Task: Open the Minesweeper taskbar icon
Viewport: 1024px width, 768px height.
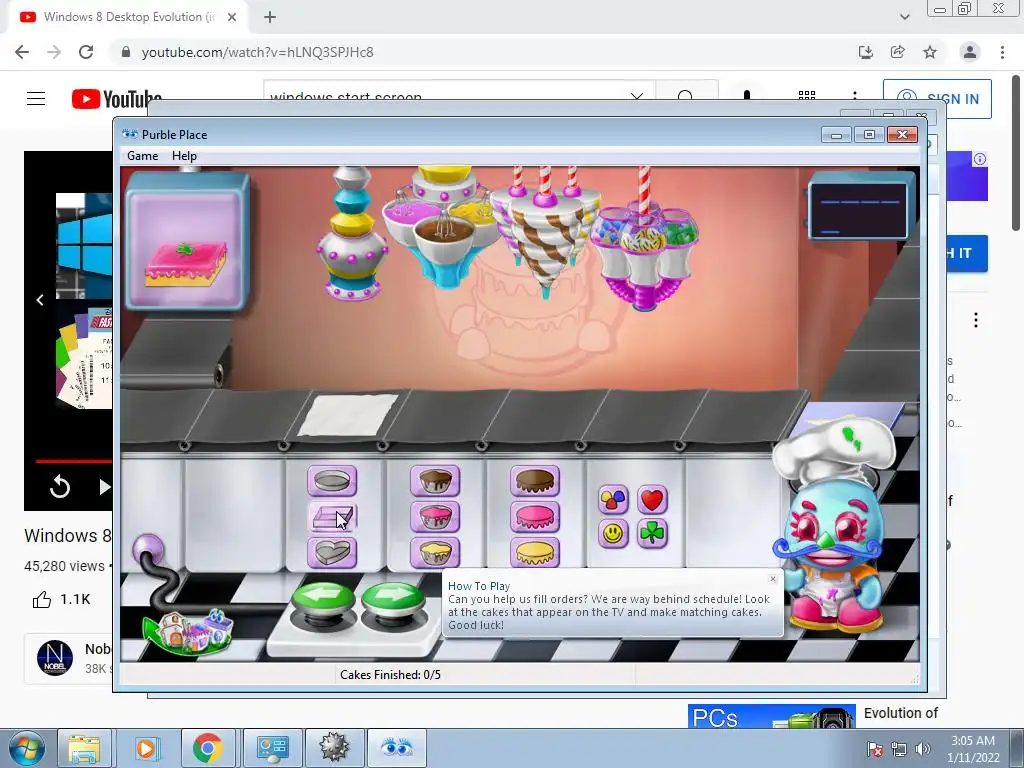Action: 334,748
